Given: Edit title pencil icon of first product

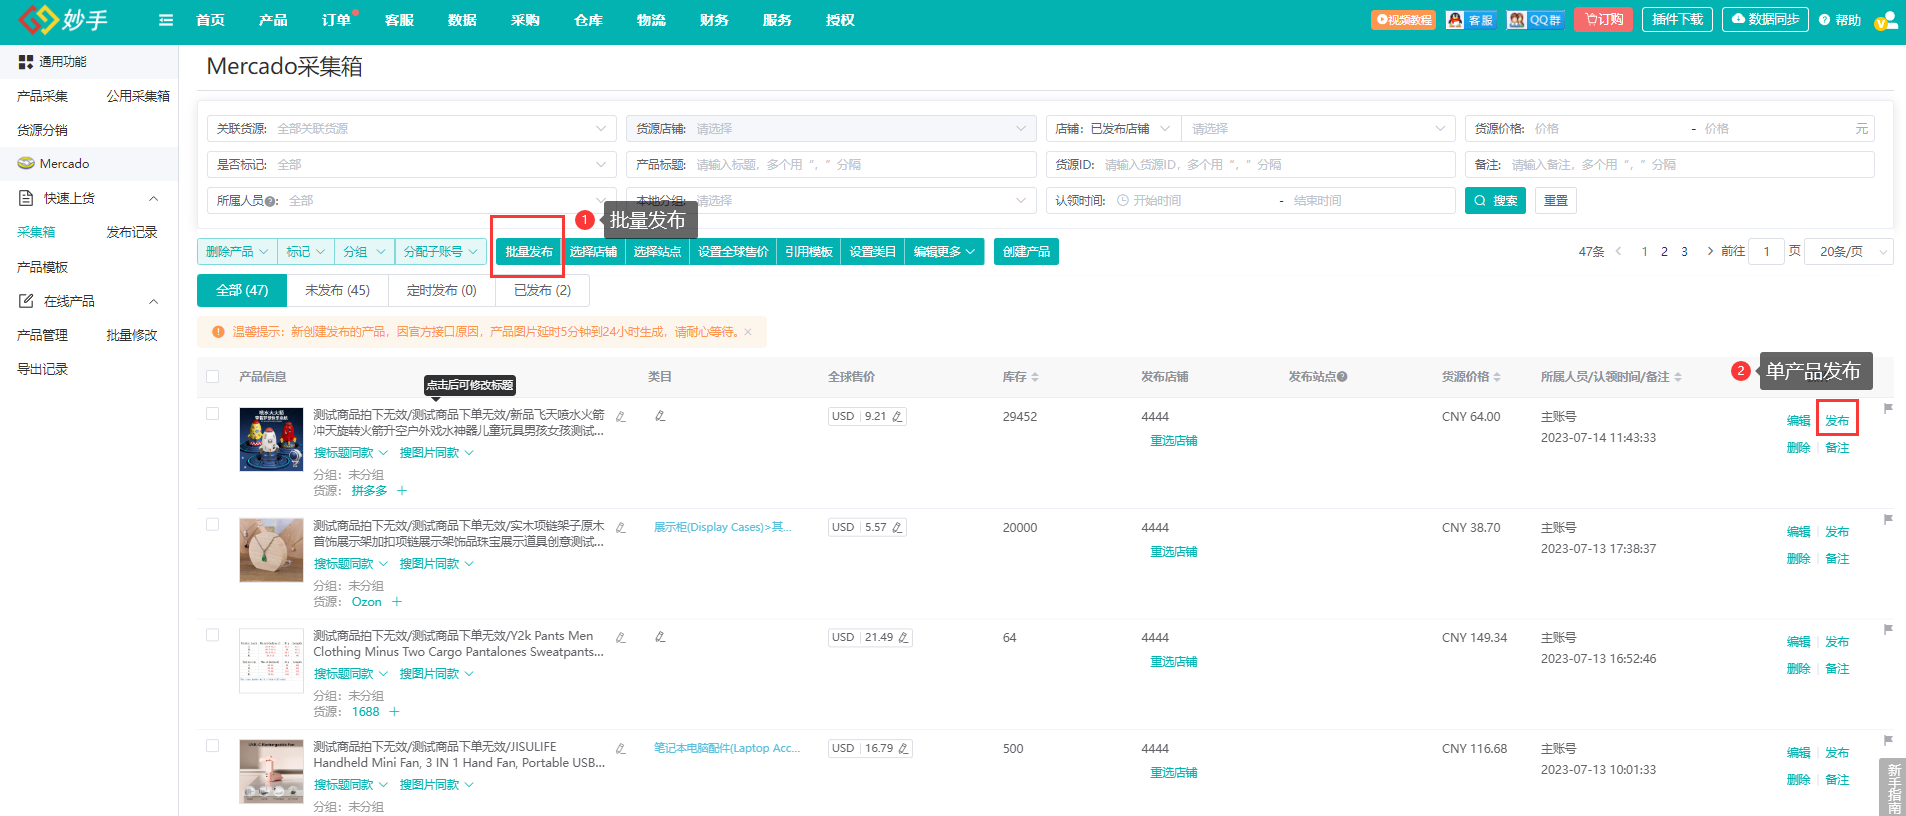Looking at the screenshot, I should pyautogui.click(x=621, y=416).
